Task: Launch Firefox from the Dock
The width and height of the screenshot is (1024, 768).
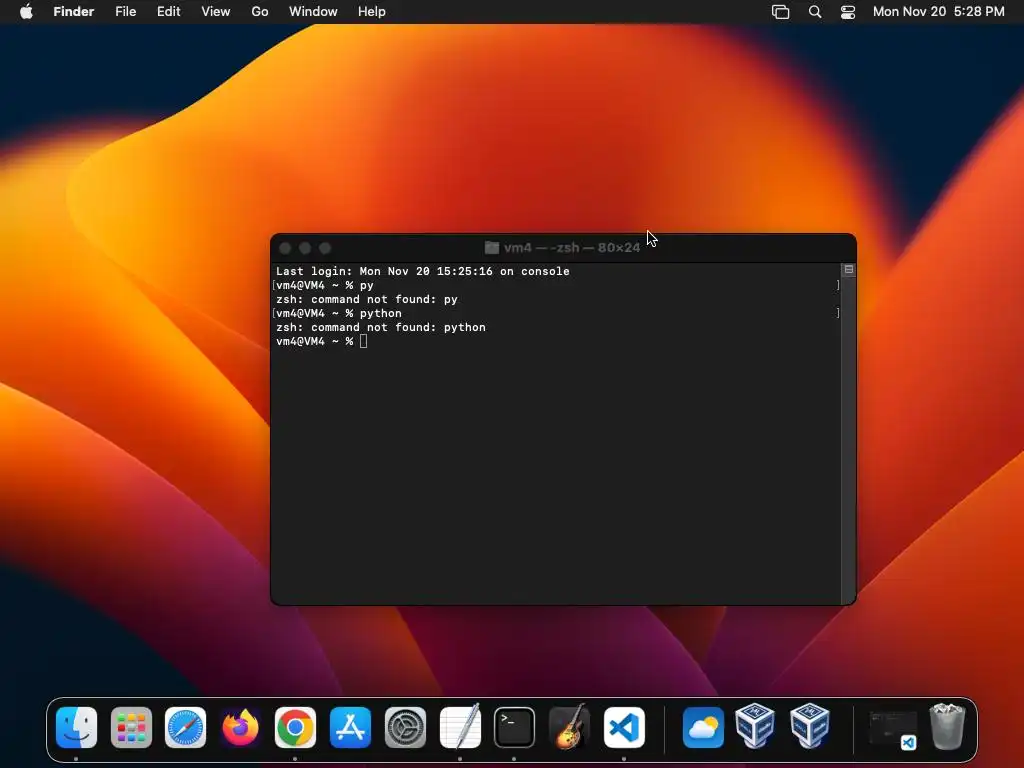Action: click(x=240, y=728)
